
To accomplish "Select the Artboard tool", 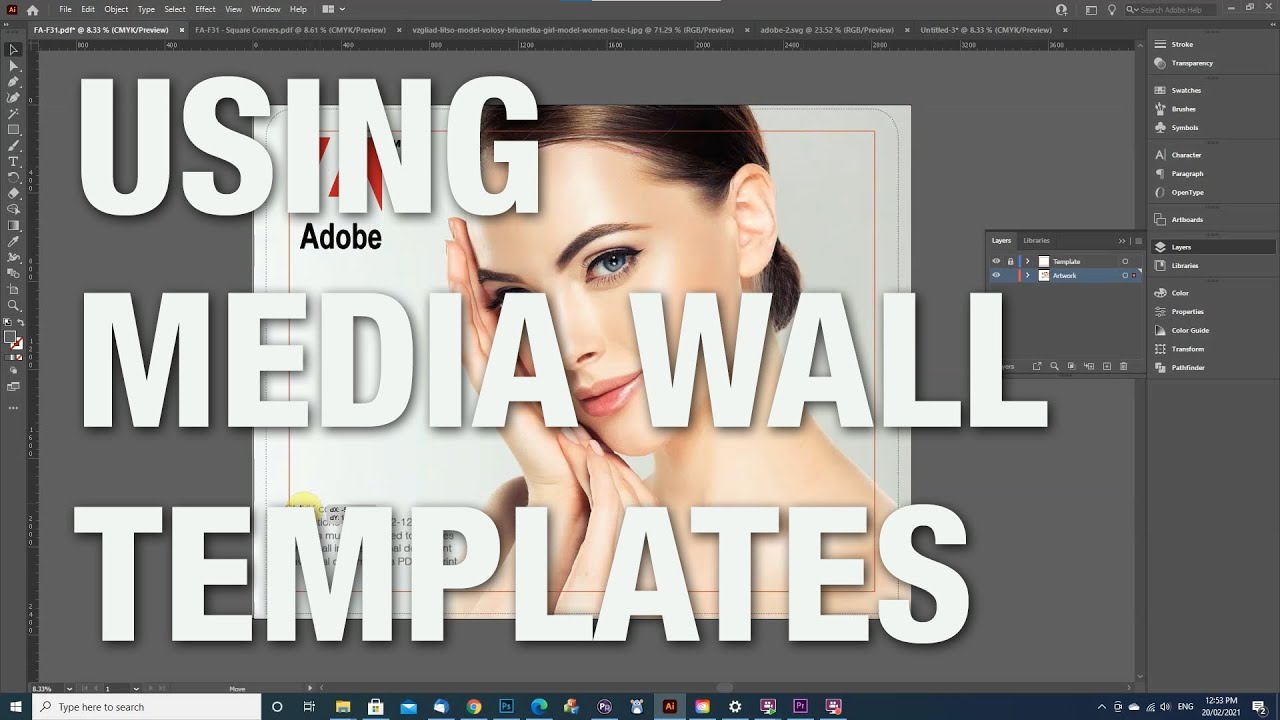I will [x=13, y=289].
